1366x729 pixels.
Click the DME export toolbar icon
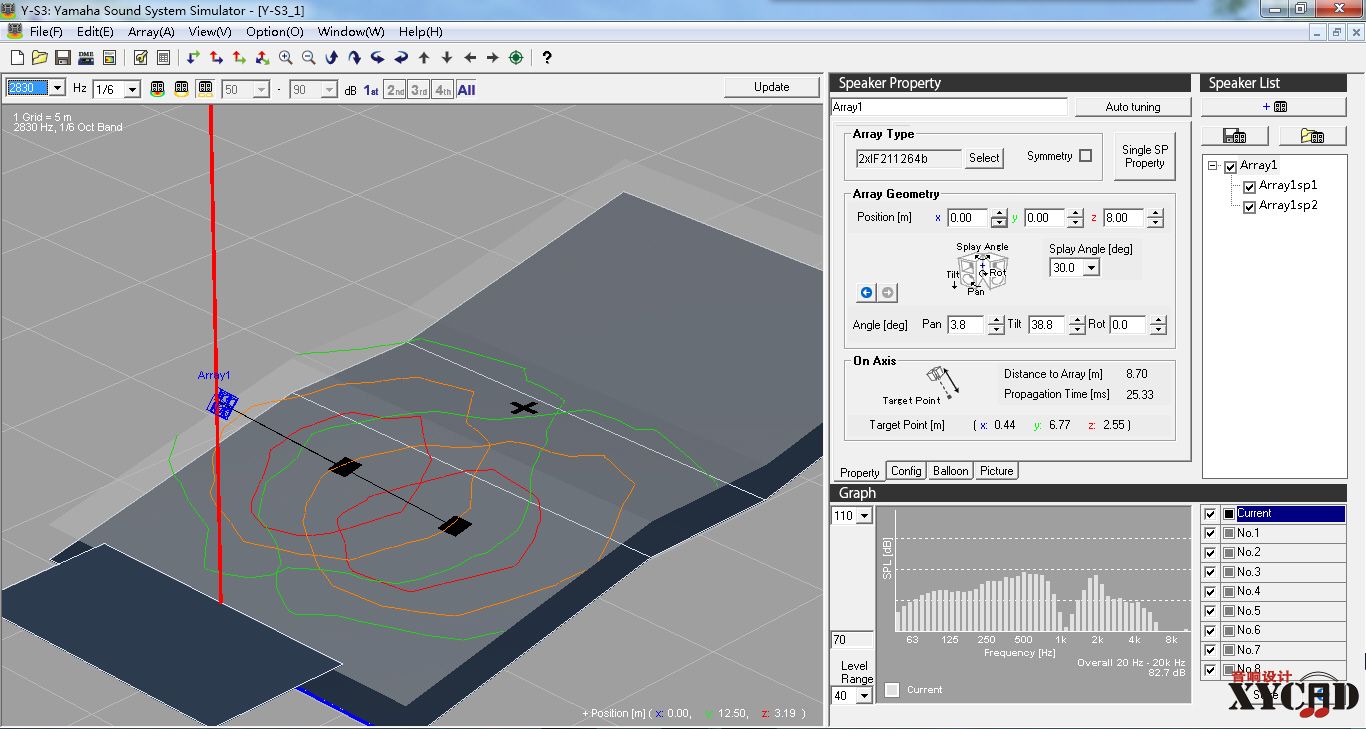tap(86, 58)
